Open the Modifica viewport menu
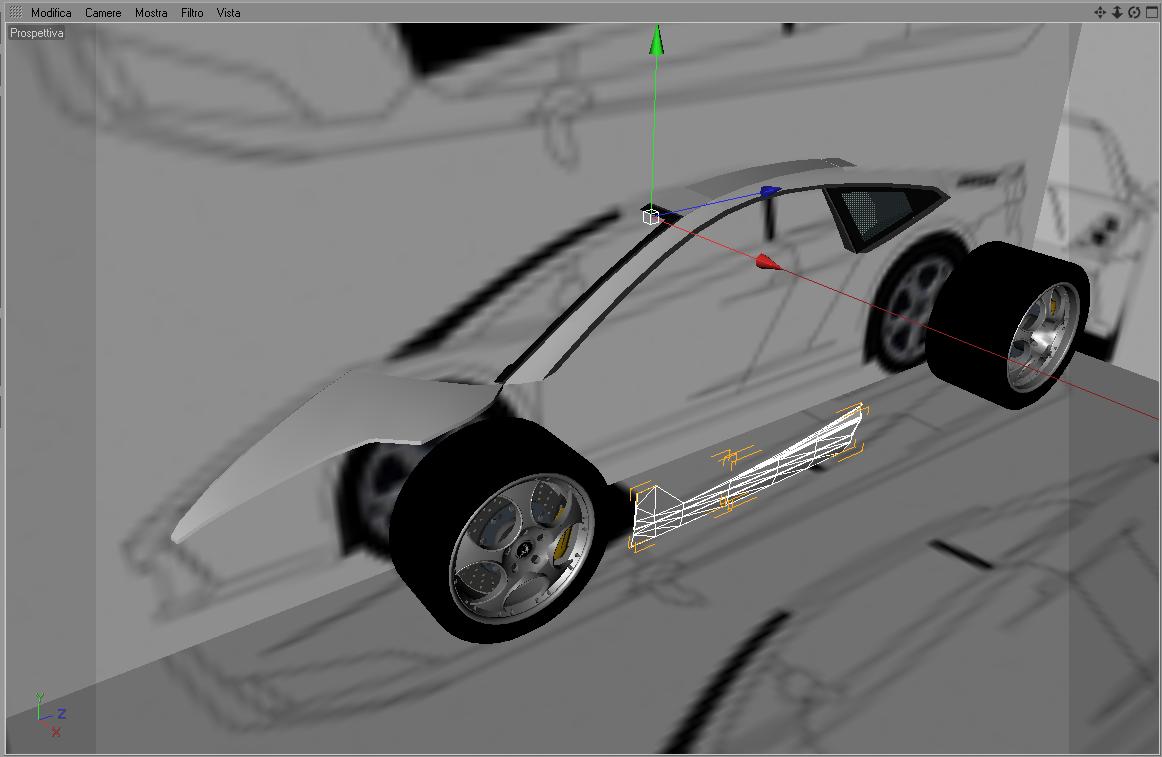 [51, 13]
